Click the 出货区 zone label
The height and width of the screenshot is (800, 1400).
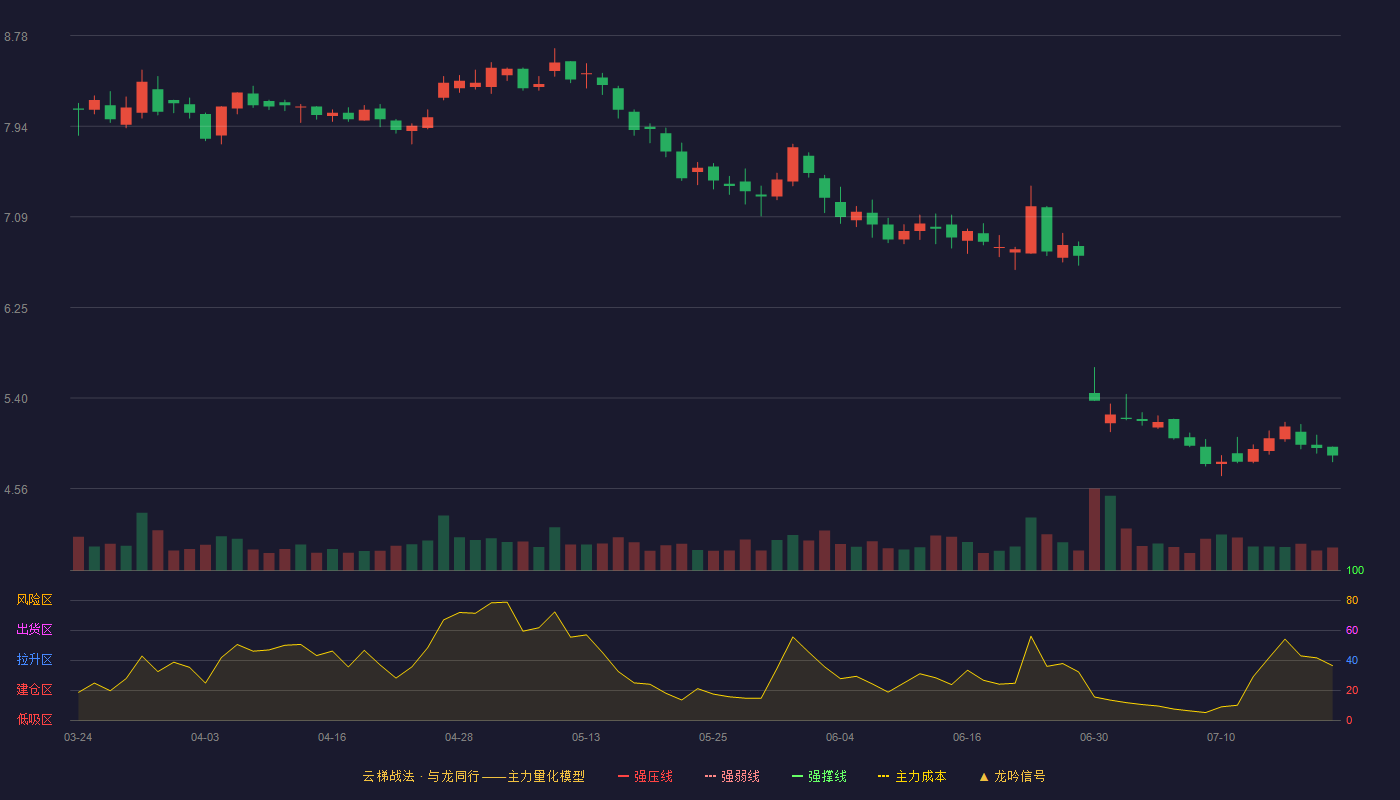click(35, 630)
